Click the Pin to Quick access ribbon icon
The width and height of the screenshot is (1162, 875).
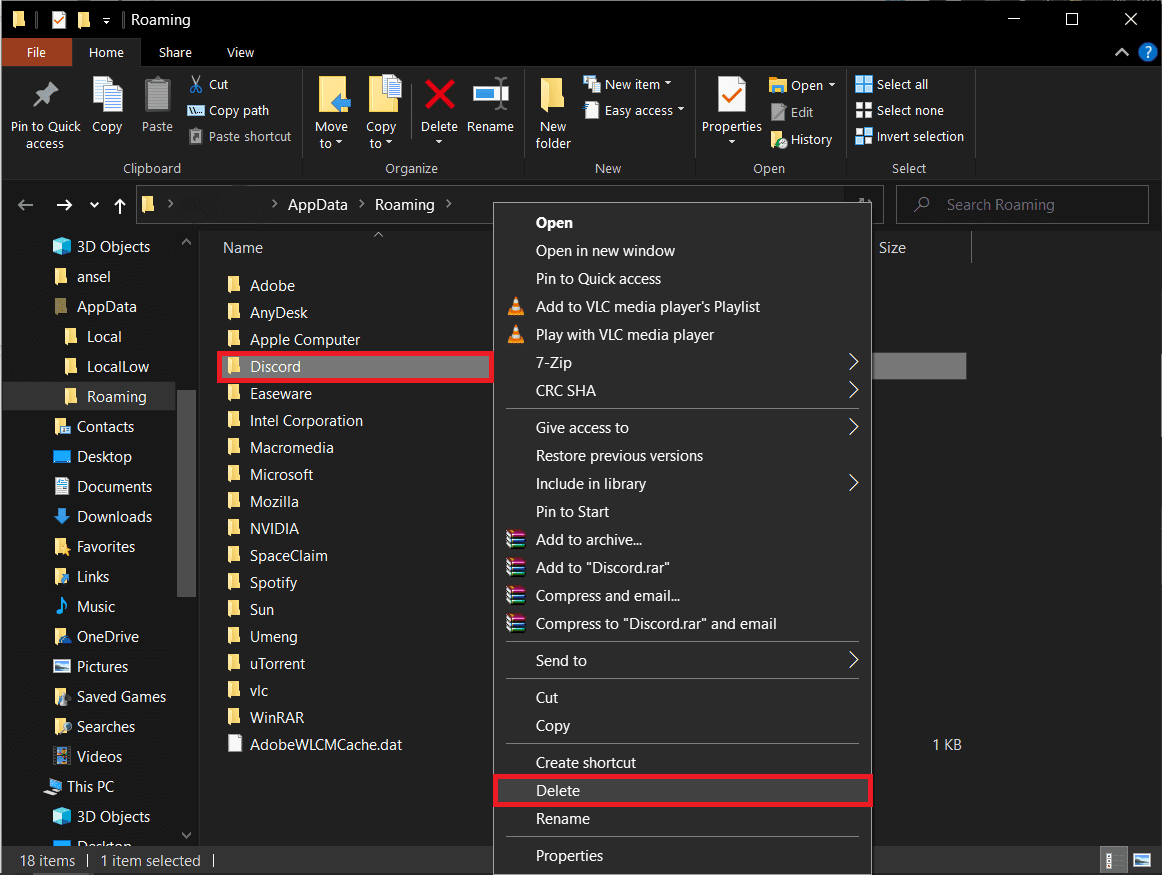pyautogui.click(x=45, y=97)
